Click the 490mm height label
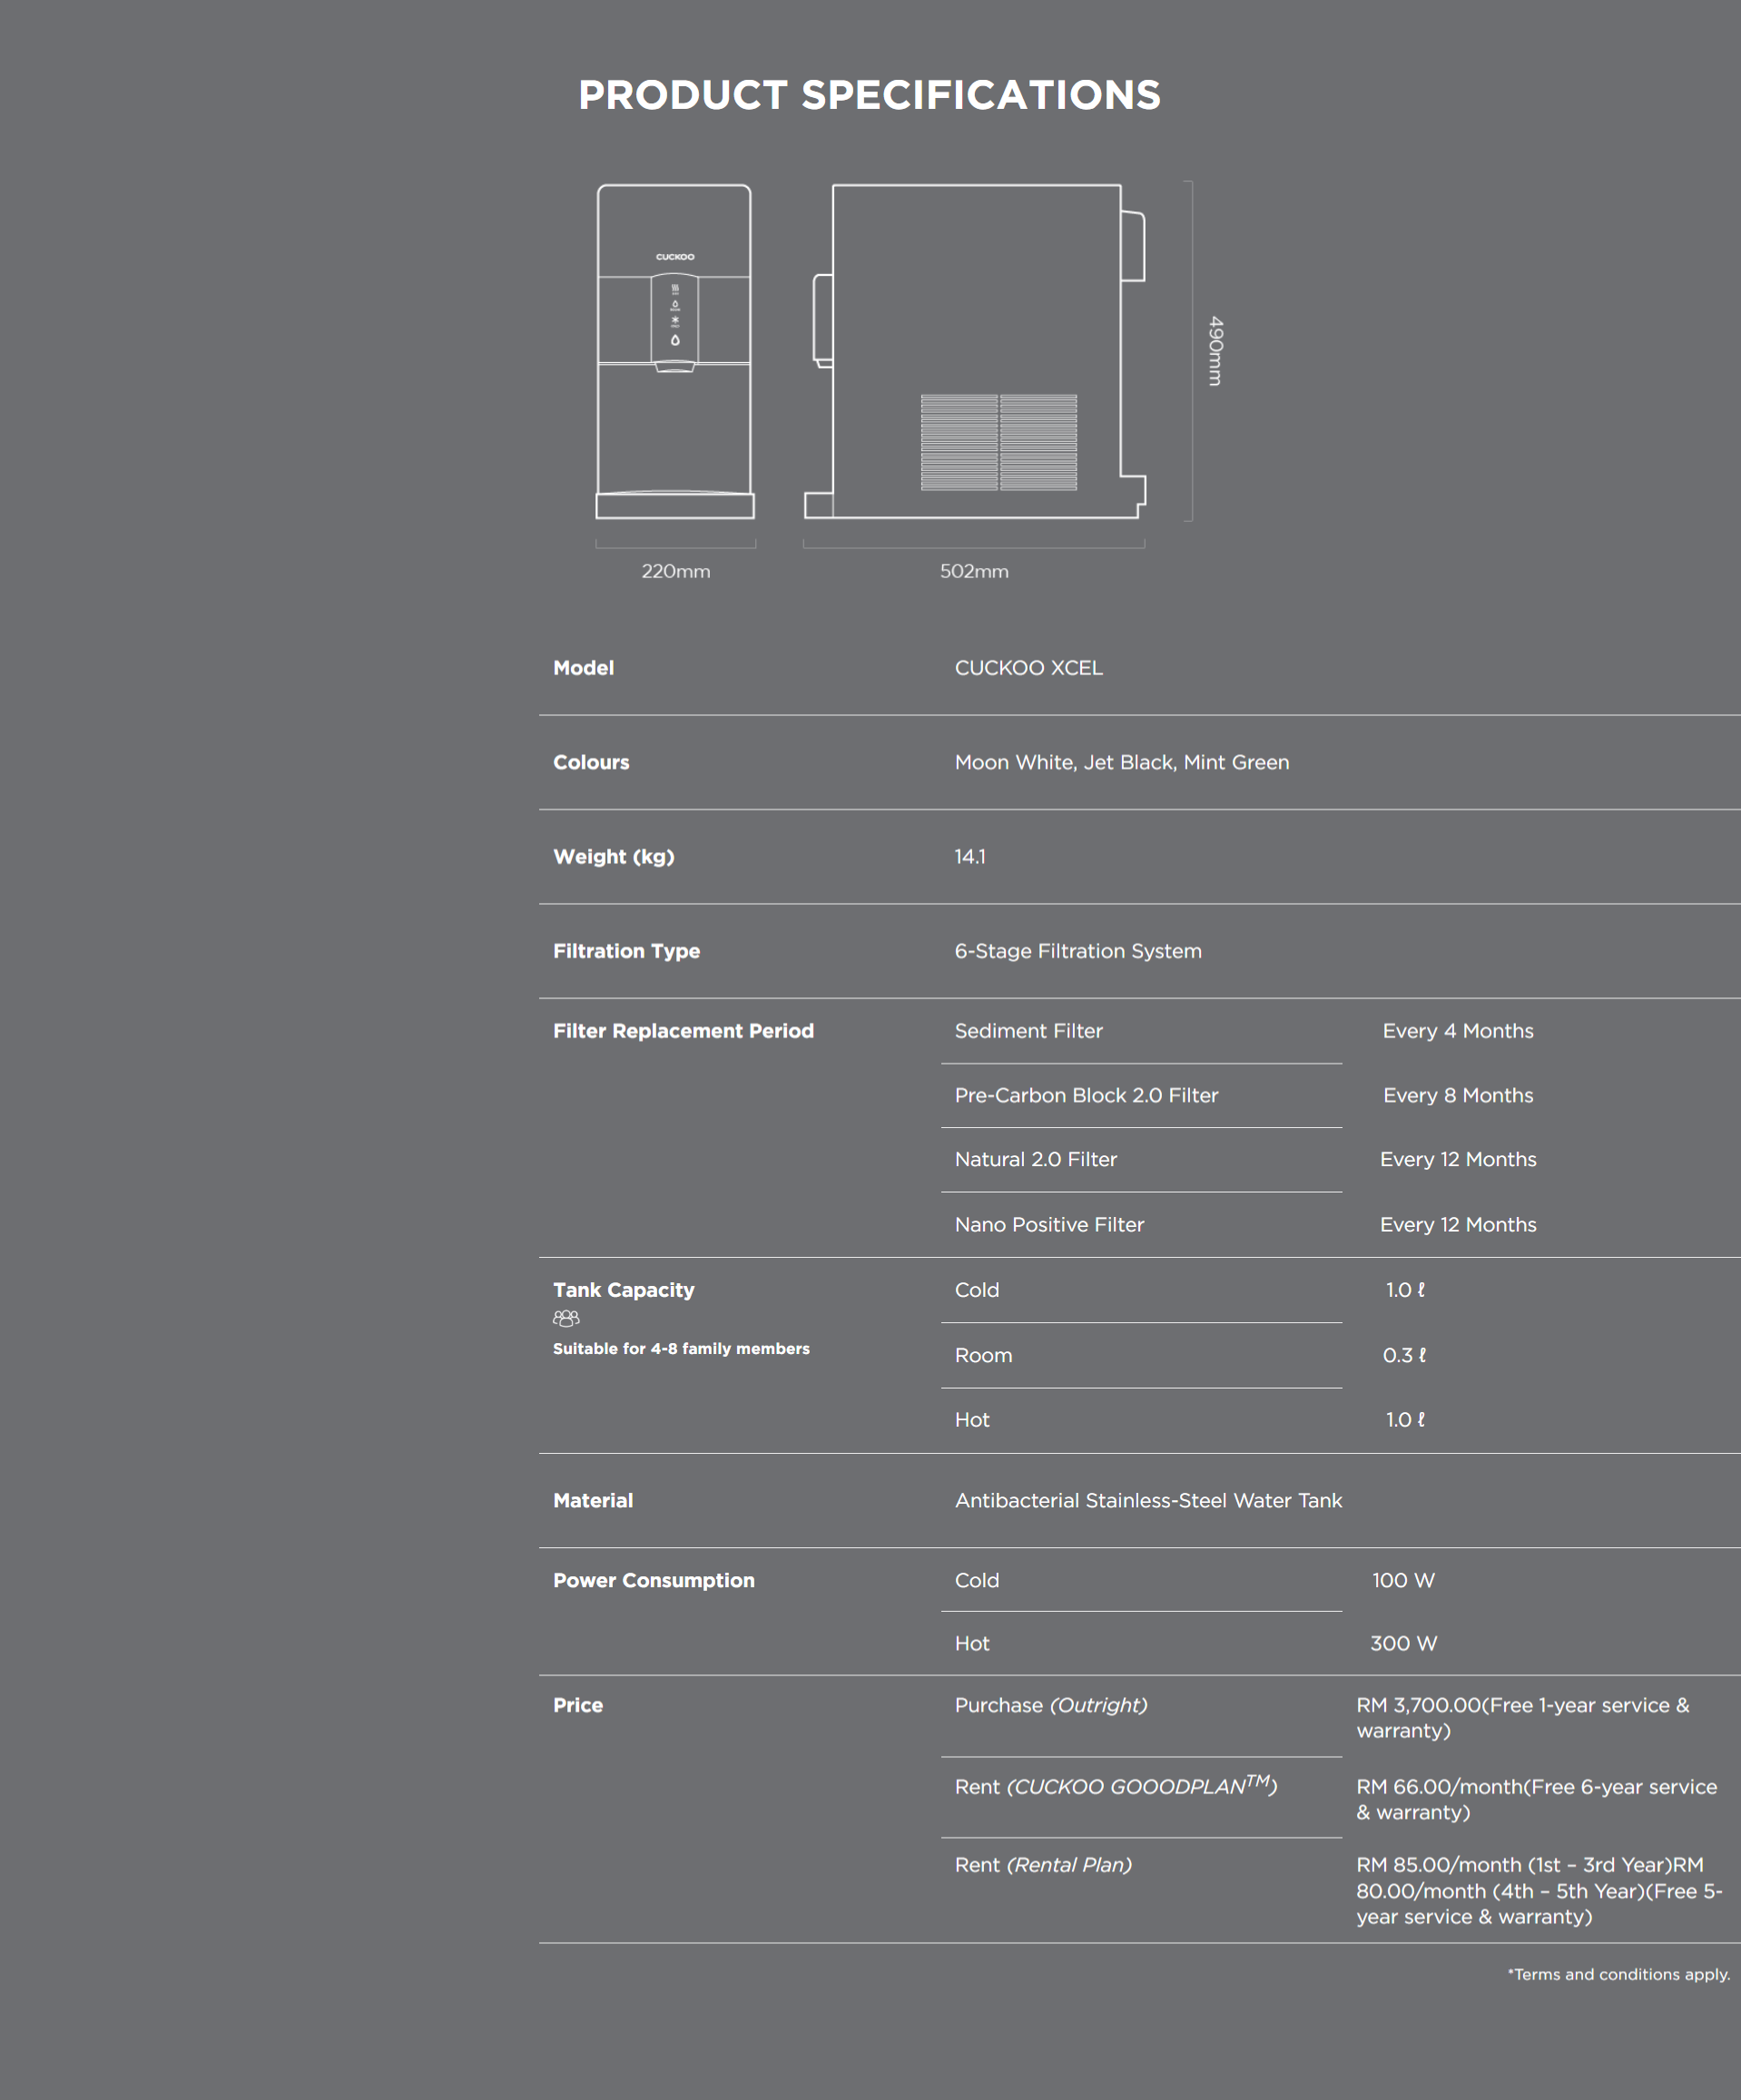 1215,351
